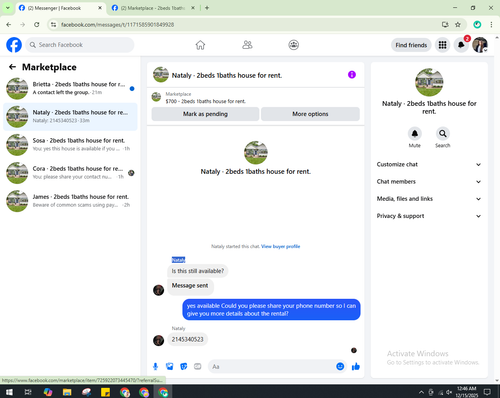Click the highlighted Nataly sender name
500x398 pixels.
coord(178,260)
